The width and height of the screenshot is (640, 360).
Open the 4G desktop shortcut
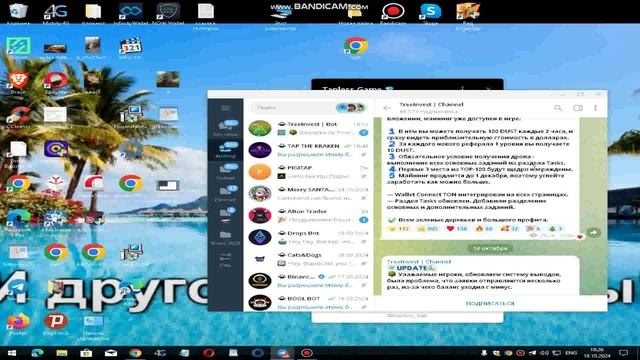coord(56,12)
